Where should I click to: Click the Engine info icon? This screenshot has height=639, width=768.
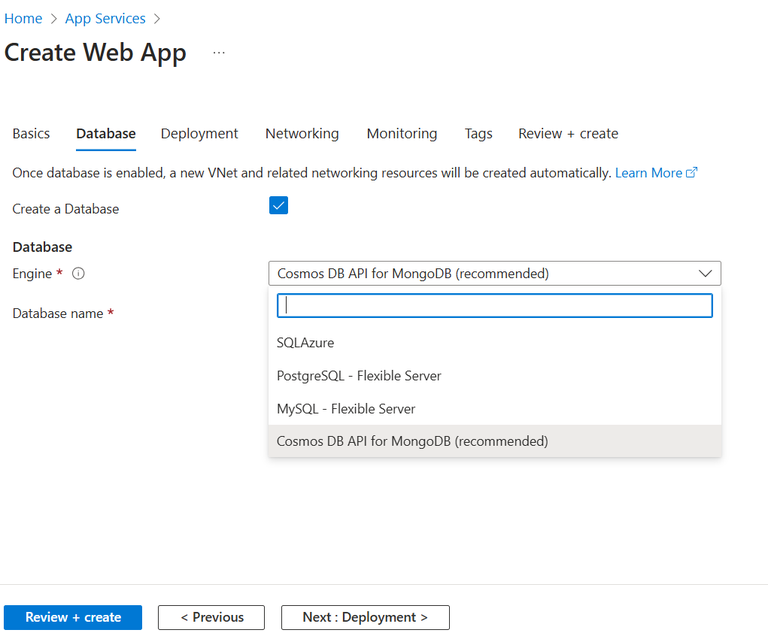click(78, 273)
